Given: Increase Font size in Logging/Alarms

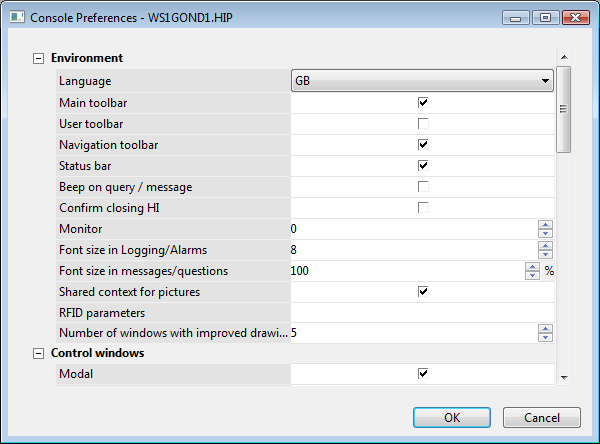Looking at the screenshot, I should tap(545, 245).
